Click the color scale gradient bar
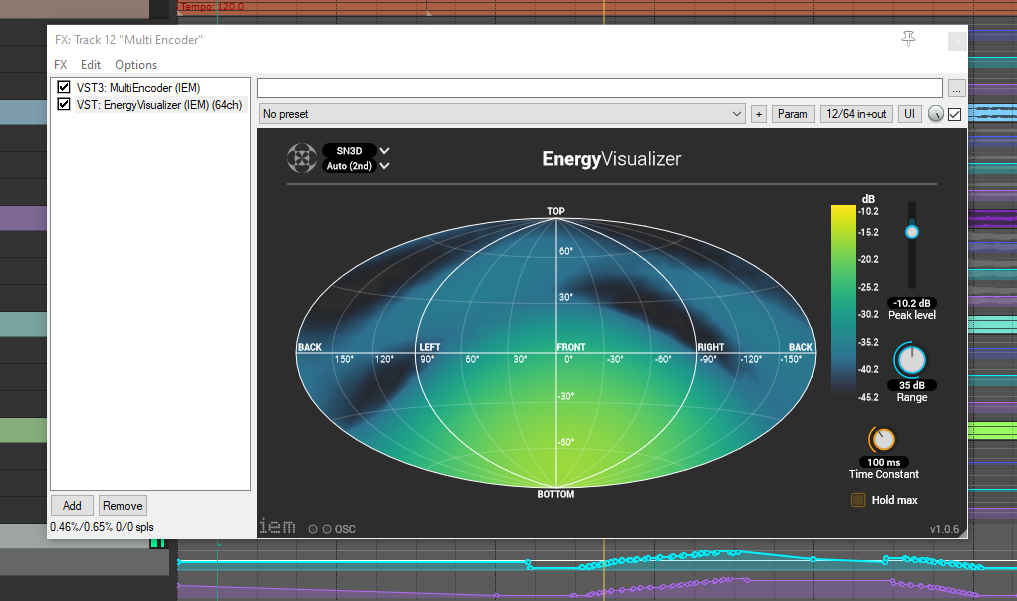This screenshot has width=1017, height=601. click(x=843, y=300)
